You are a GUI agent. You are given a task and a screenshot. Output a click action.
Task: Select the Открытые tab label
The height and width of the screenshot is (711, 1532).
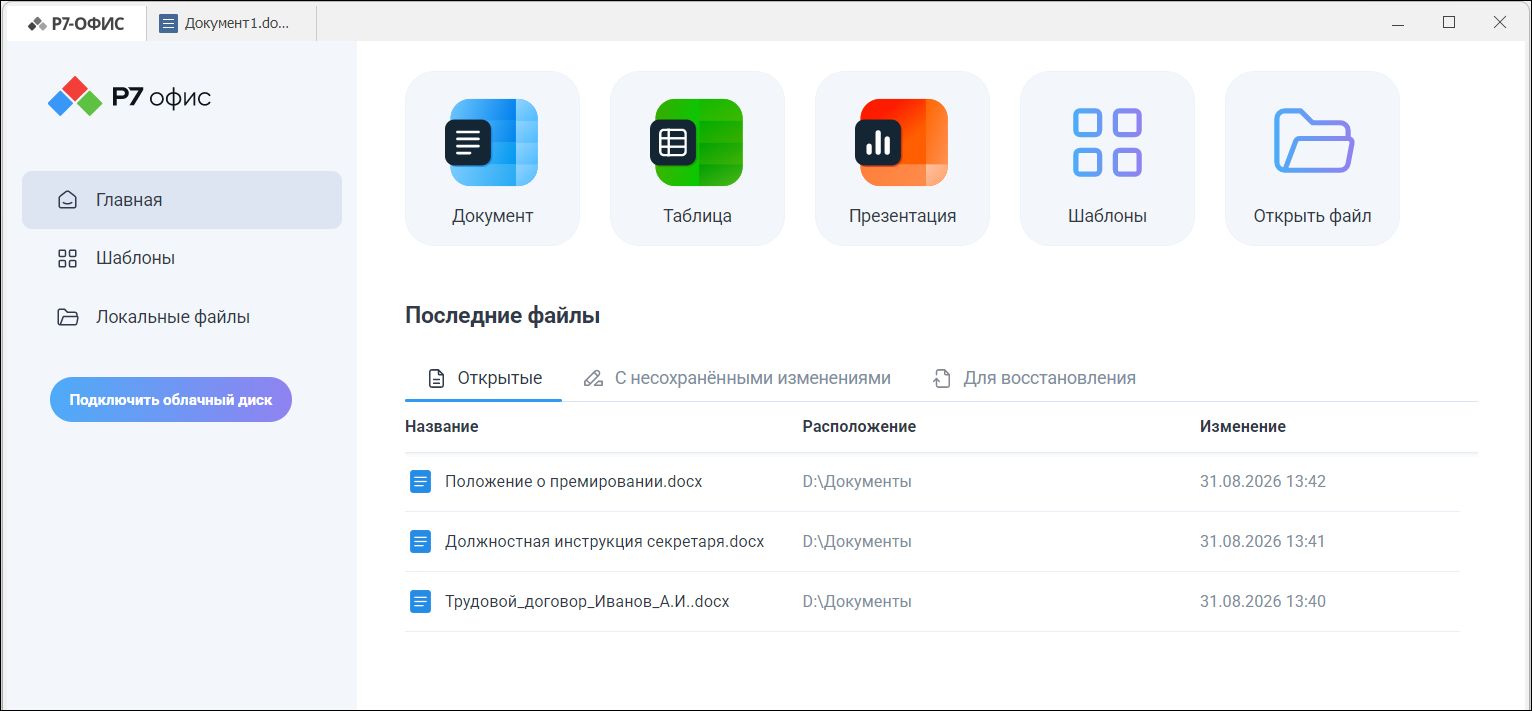[x=500, y=378]
